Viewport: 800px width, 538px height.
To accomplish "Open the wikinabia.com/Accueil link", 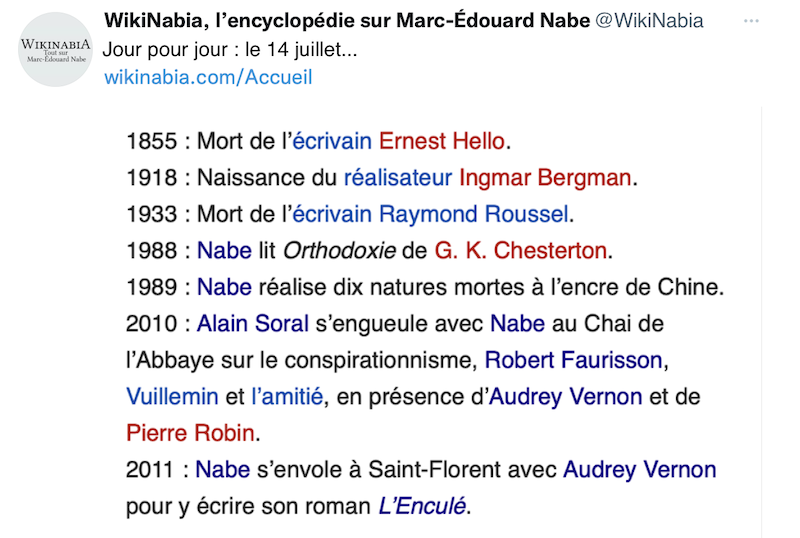I will (208, 77).
